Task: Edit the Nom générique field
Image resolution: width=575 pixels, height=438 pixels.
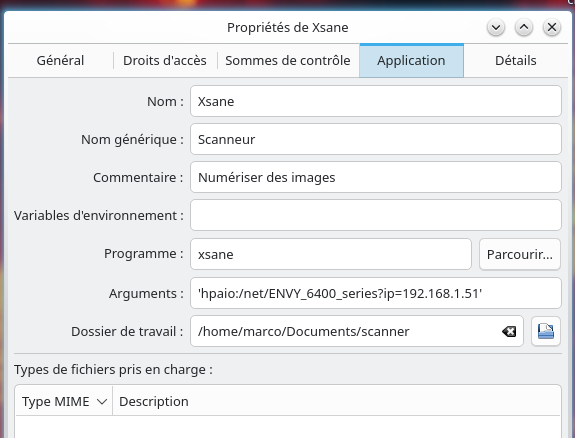Action: click(x=376, y=139)
